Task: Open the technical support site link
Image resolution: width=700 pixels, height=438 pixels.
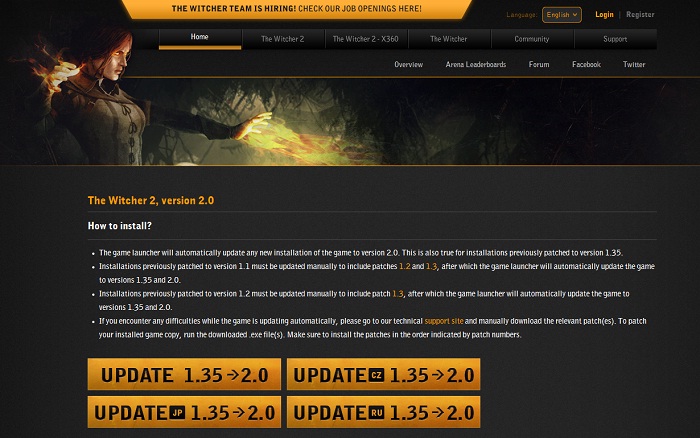Action: (444, 321)
